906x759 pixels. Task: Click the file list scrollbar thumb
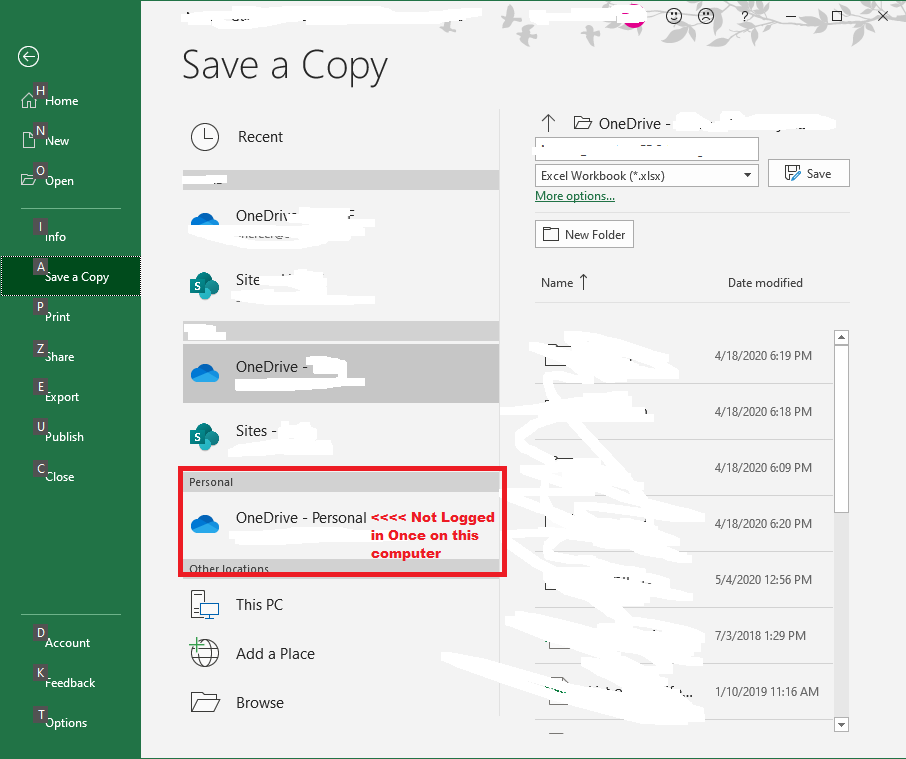[841, 429]
